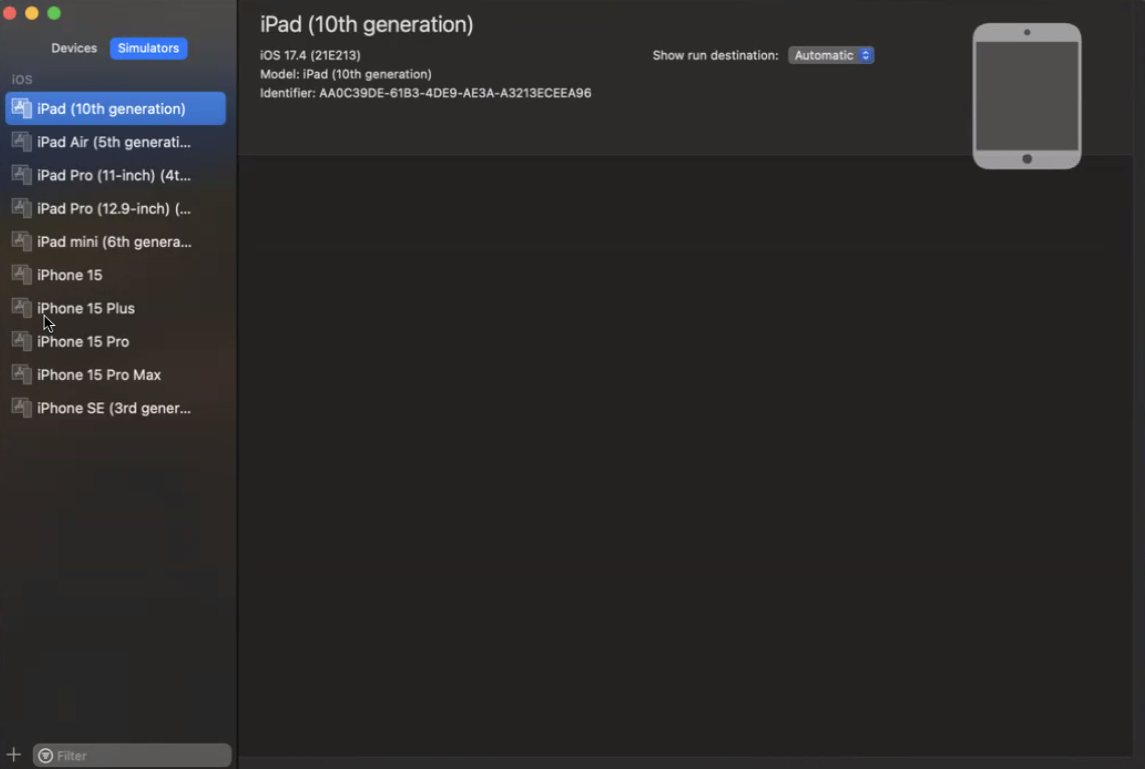Screen dimensions: 1145x769
Task: Select iPad (10th generation) in sidebar list
Action: click(115, 108)
